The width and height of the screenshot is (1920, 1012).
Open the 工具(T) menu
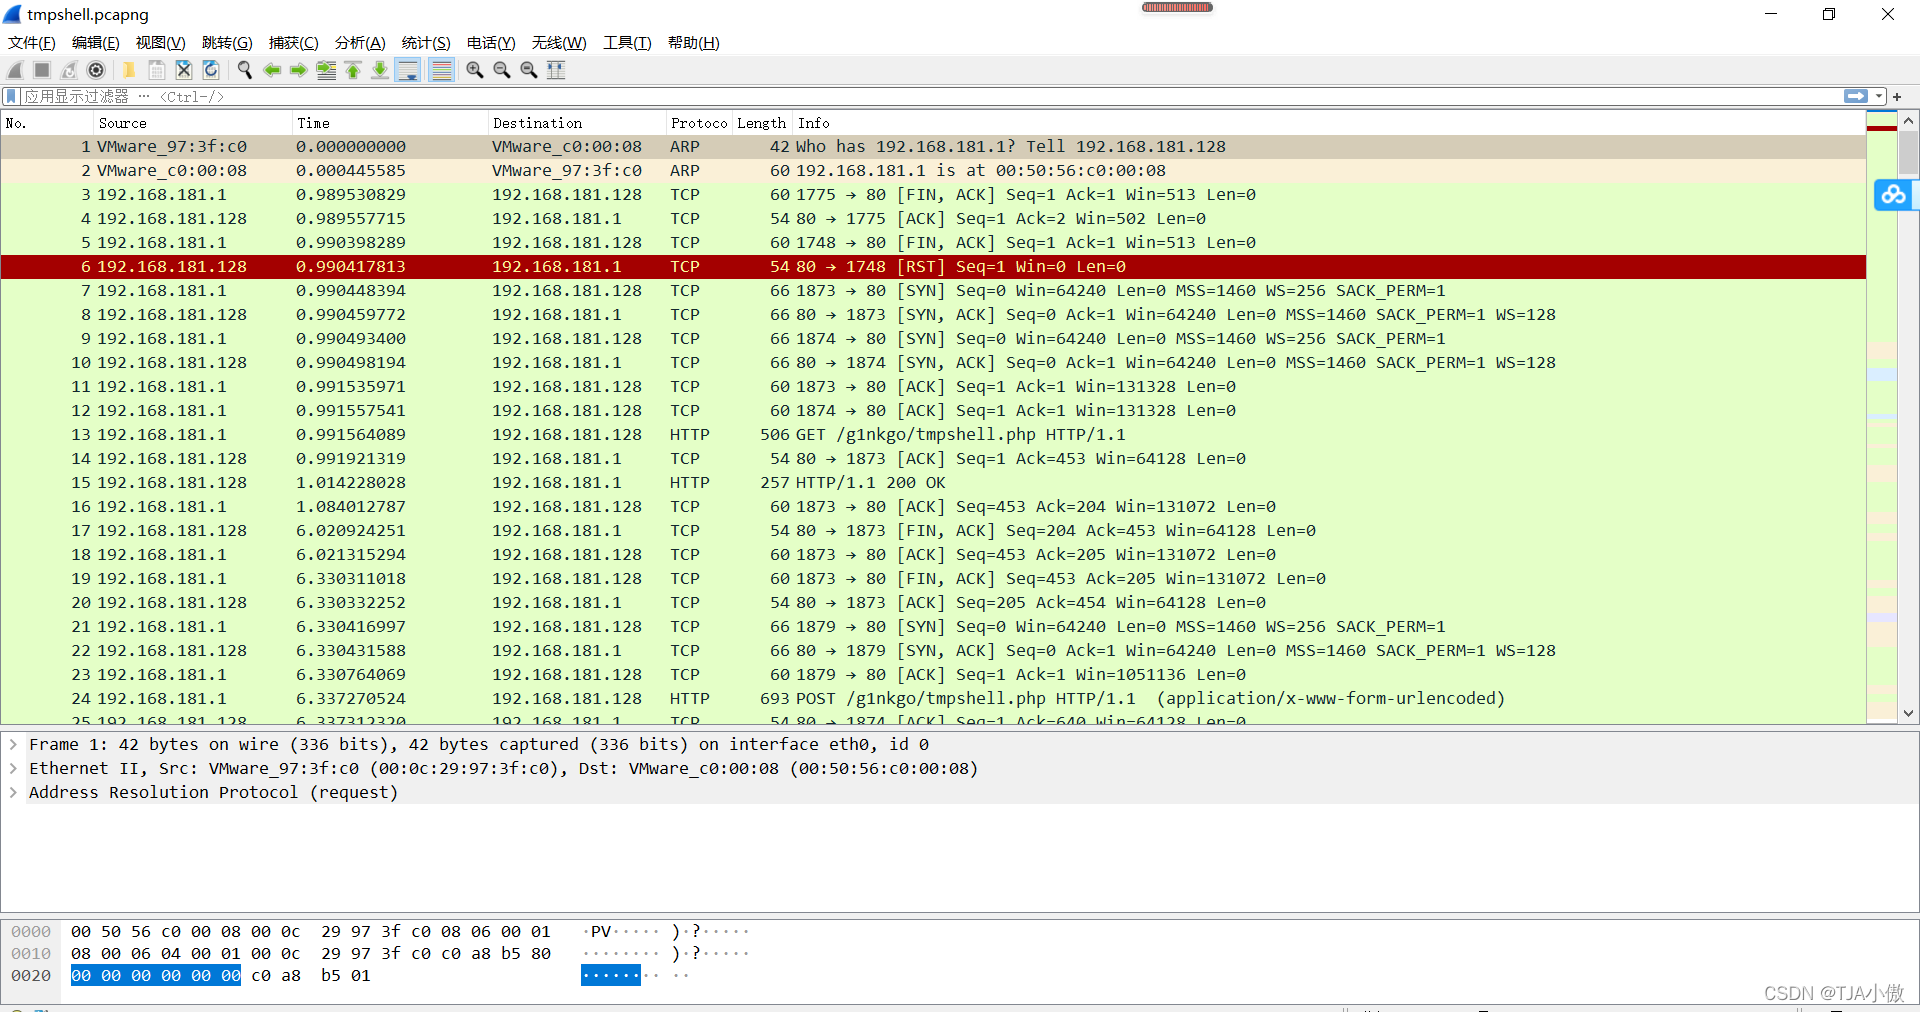pos(627,43)
